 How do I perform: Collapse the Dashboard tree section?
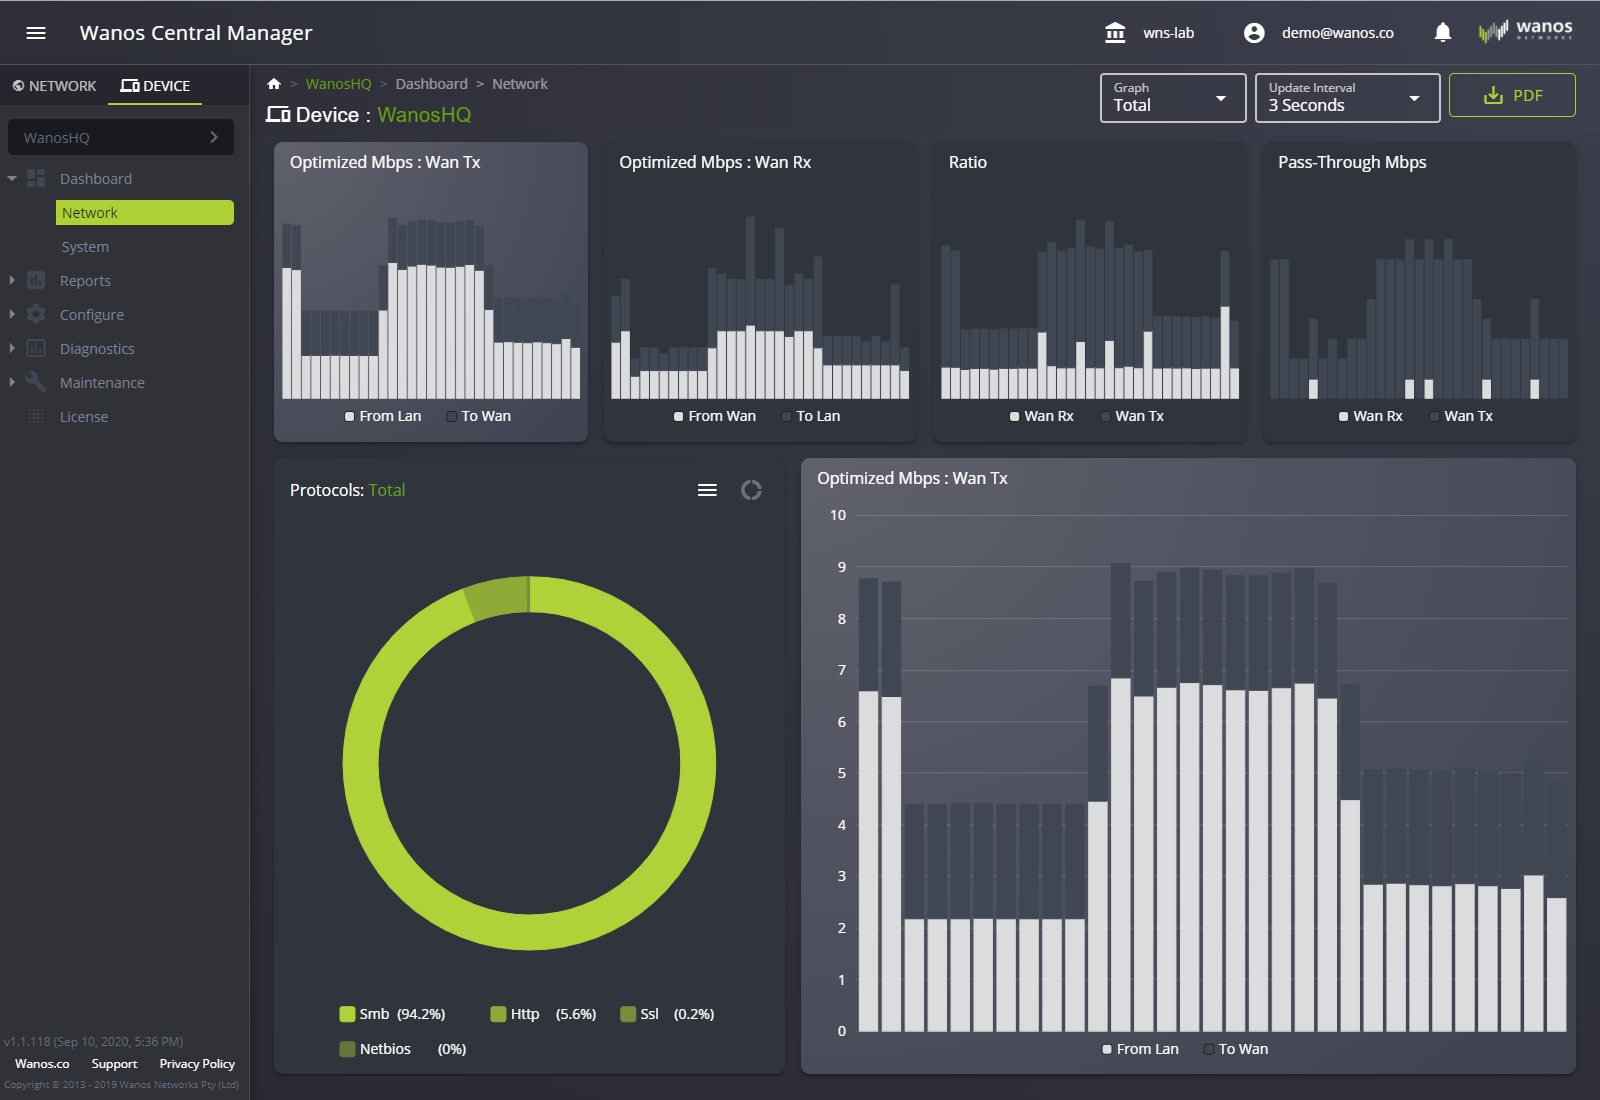[x=12, y=178]
